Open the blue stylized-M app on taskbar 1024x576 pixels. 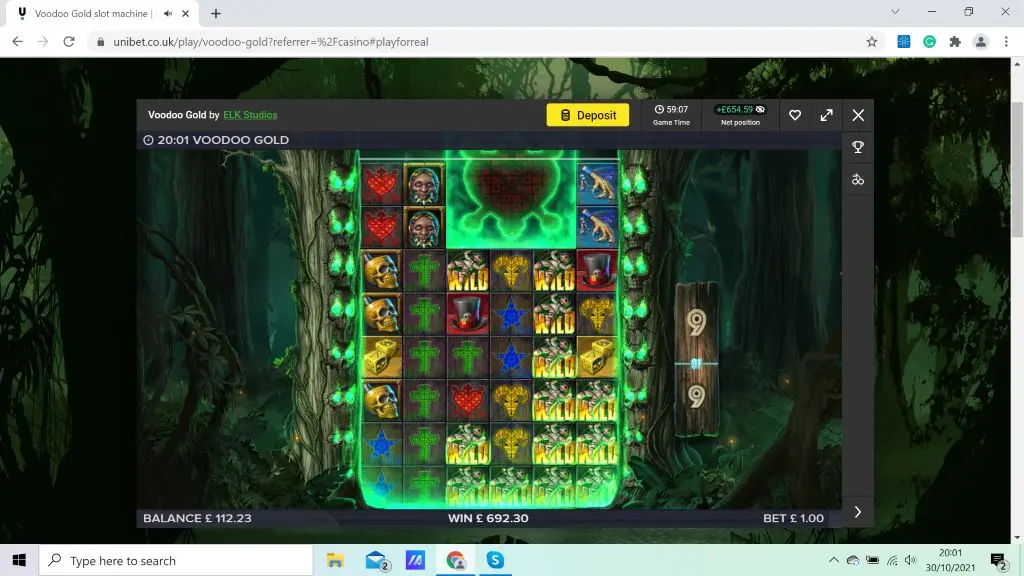[415, 560]
